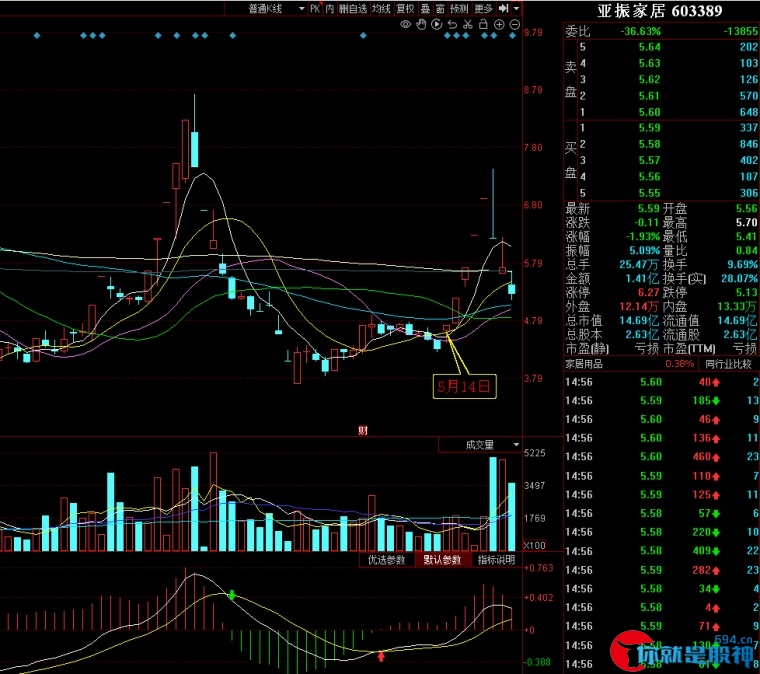Click the 内盘 13.33万 value

737,307
